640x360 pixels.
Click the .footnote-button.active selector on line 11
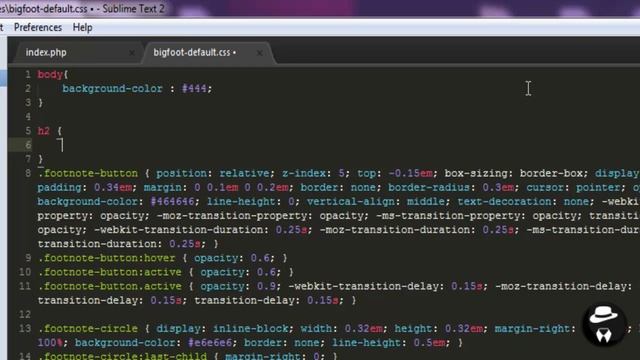tap(110, 286)
